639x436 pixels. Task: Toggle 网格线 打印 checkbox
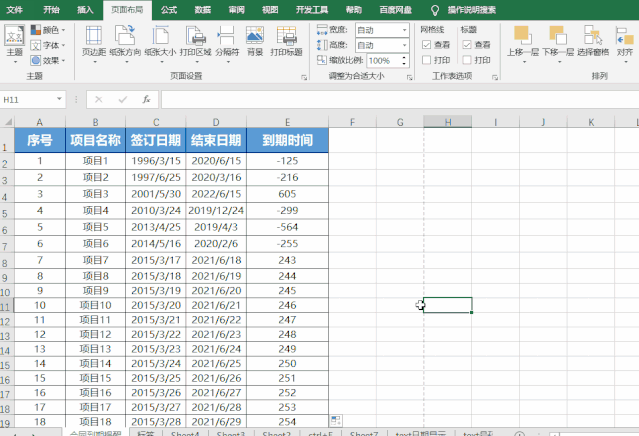click(426, 60)
